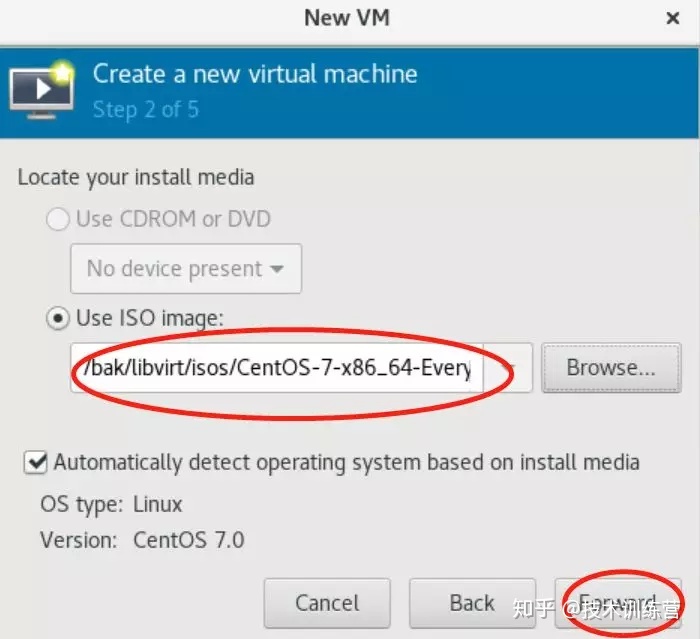Go Back to the previous wizard step

click(472, 603)
